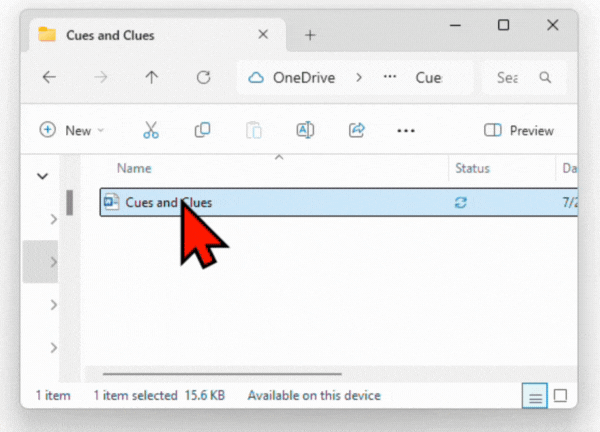Sort by the Name column header

pos(135,169)
